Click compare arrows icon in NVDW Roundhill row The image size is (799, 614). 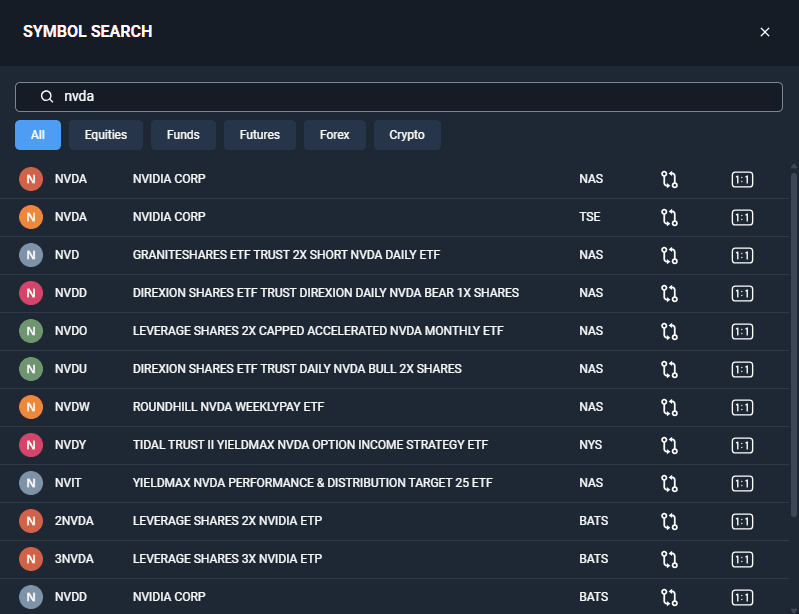(669, 408)
